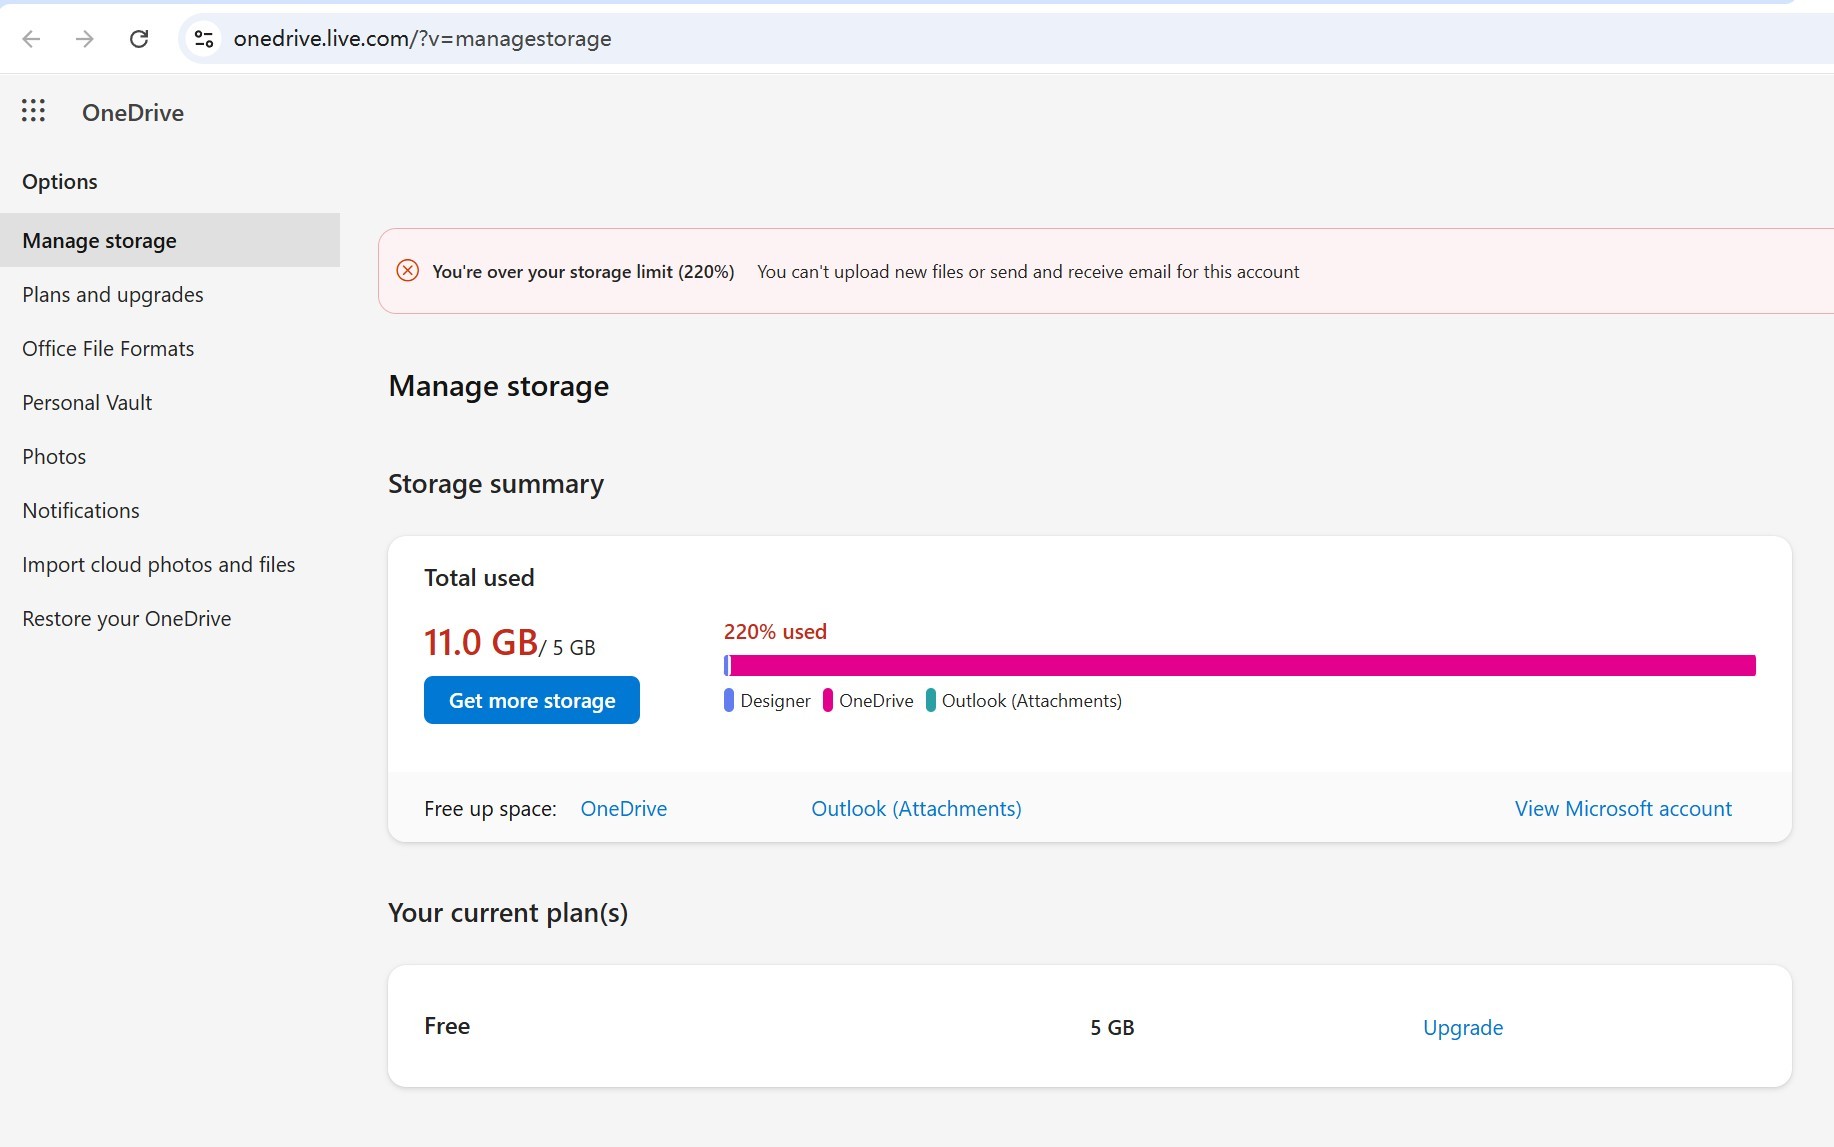Click the OneDrive legend label

876,700
